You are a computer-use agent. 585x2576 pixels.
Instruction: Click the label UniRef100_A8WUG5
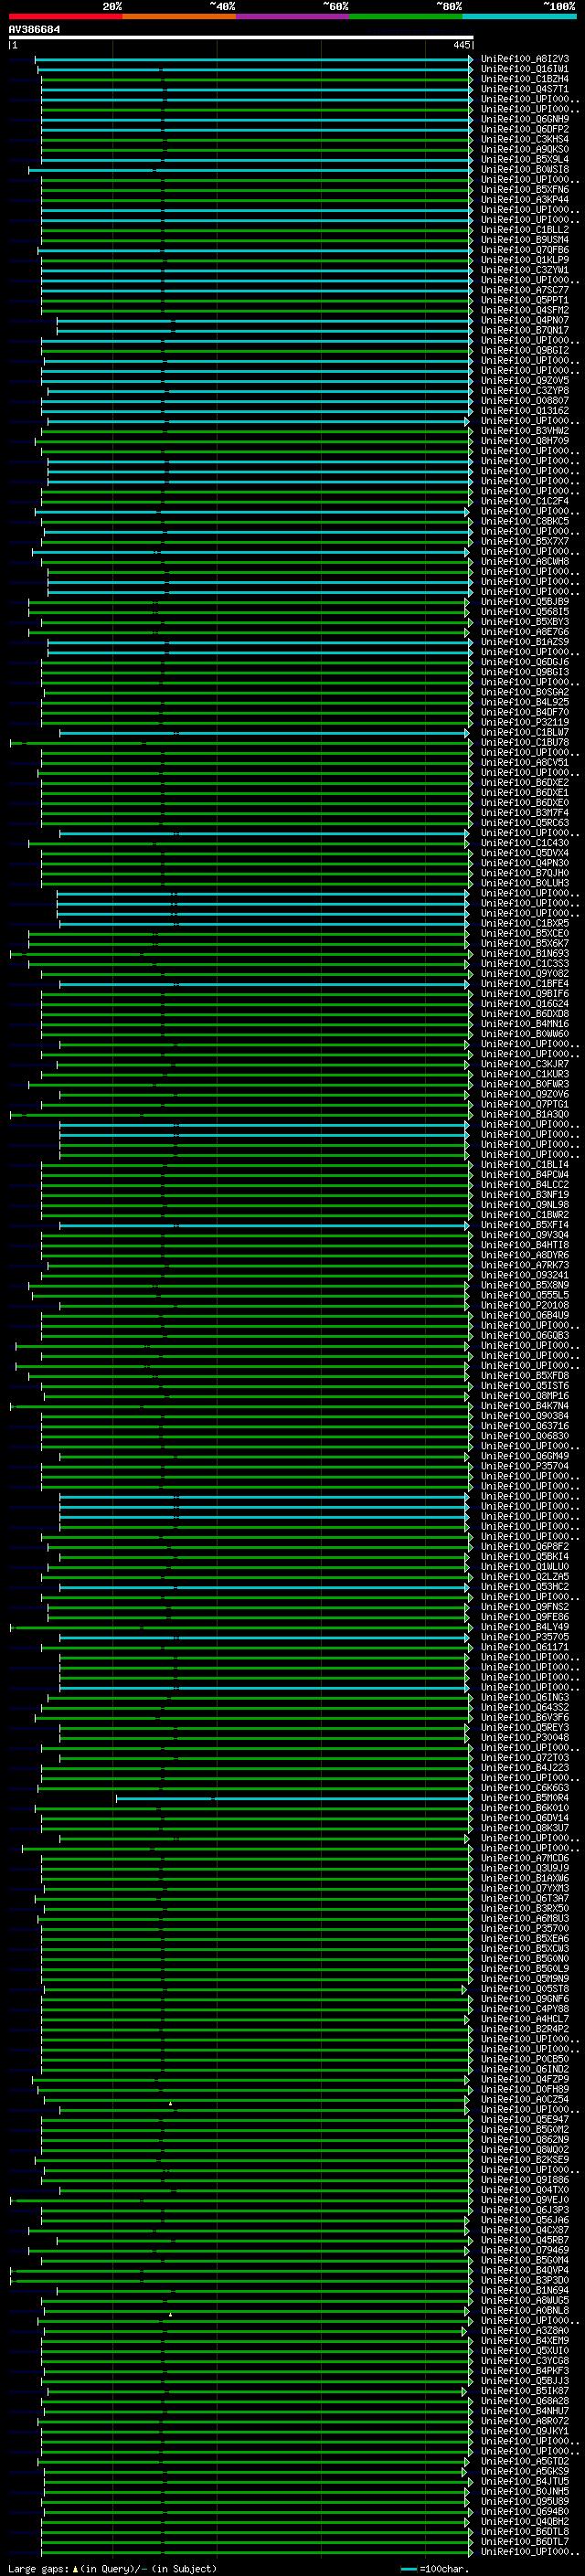click(x=525, y=2300)
